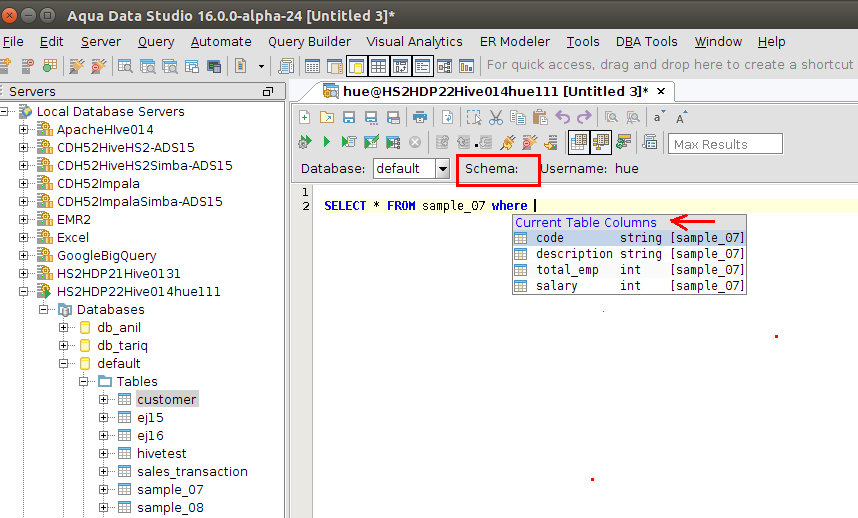Click the Copy icon in editor toolbar
858x518 pixels.
point(517,117)
